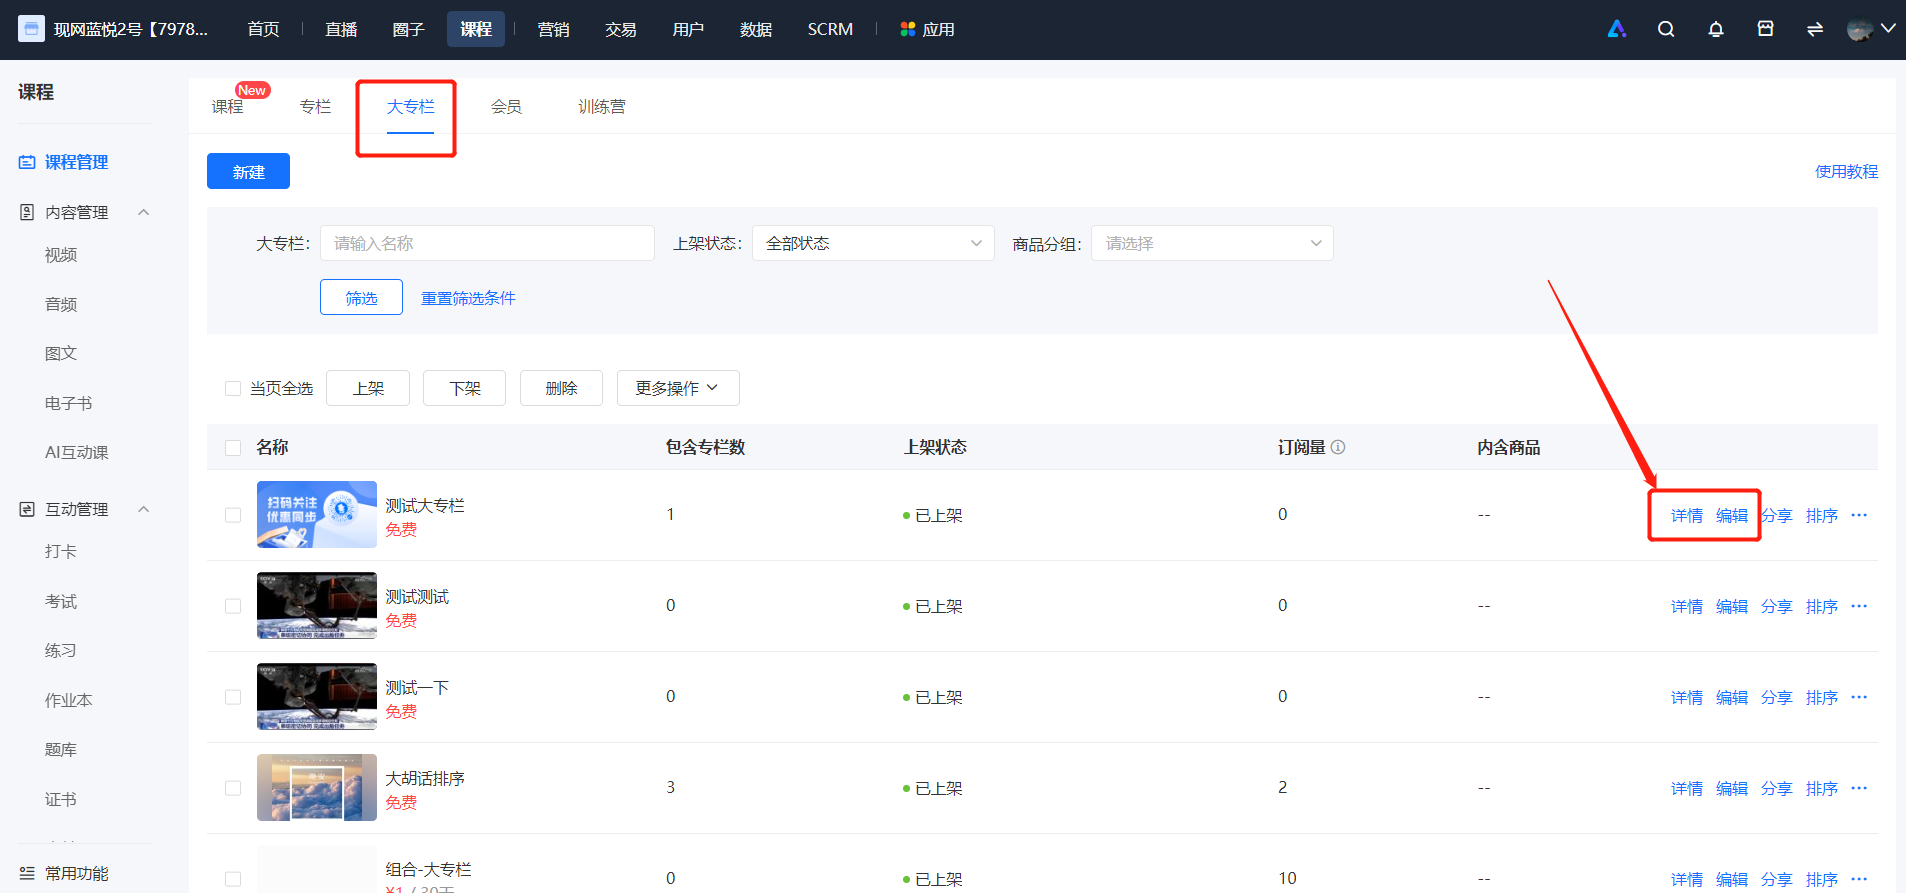
Task: Open the search magnifier icon
Action: pos(1666,29)
